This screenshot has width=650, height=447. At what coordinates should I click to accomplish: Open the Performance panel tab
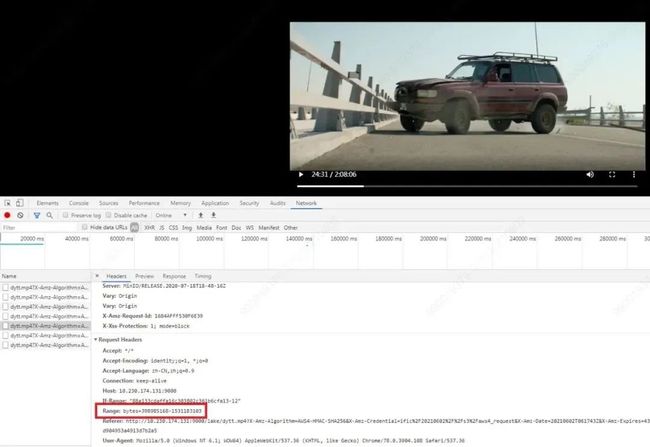(144, 203)
